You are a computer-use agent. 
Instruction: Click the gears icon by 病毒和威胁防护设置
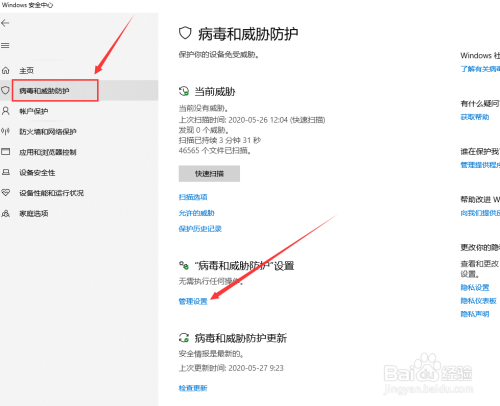point(184,265)
